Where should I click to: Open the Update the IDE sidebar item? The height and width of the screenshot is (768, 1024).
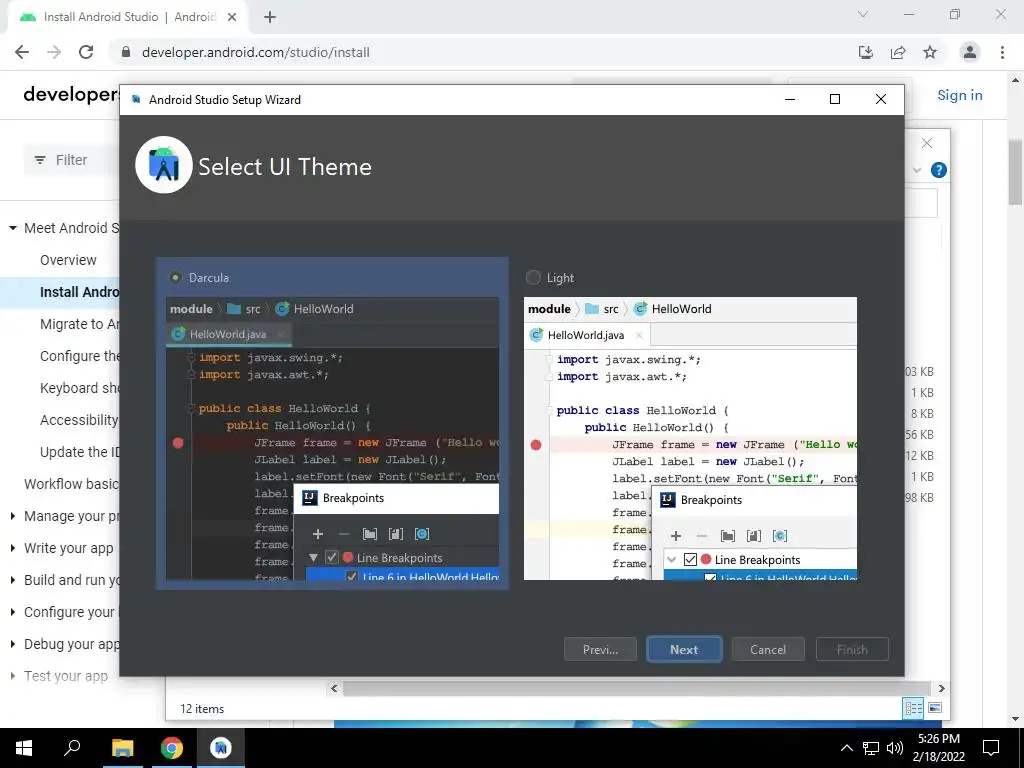tap(79, 452)
